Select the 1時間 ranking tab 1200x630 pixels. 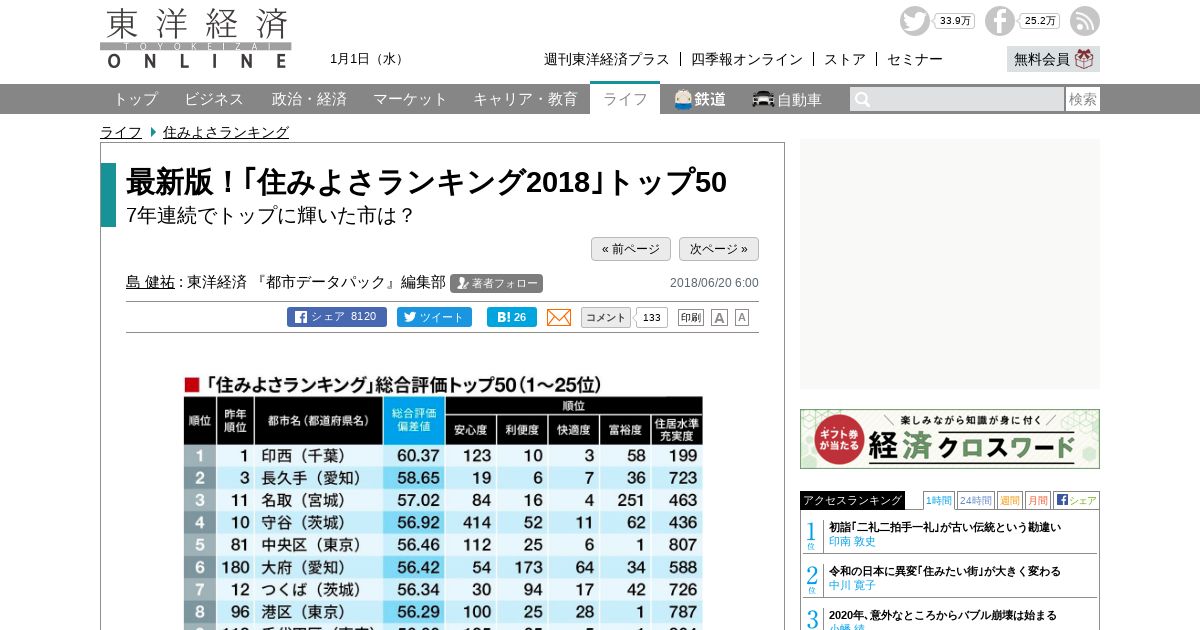tap(938, 500)
